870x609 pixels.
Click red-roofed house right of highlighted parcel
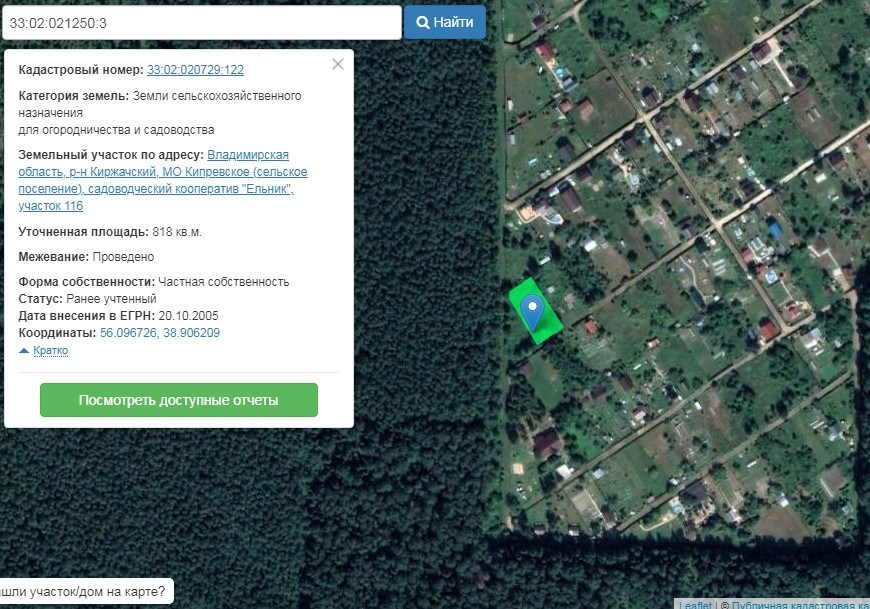(x=591, y=326)
